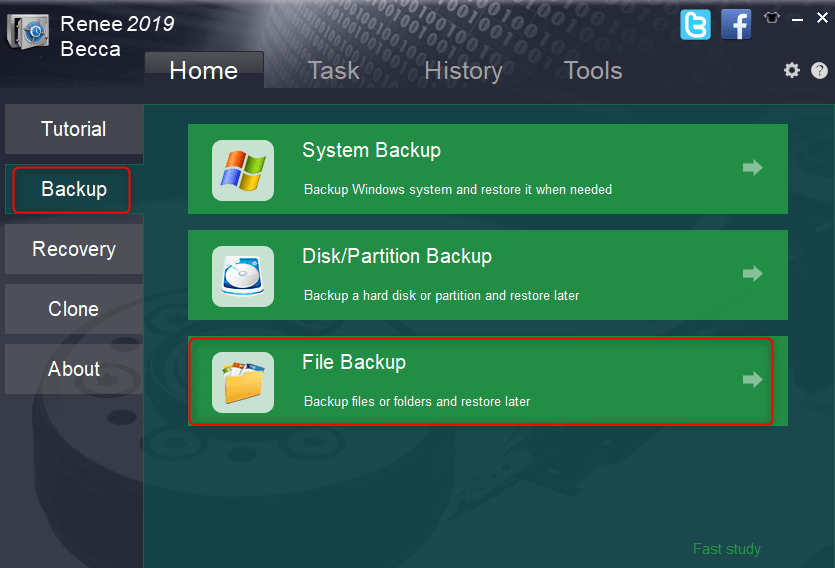This screenshot has height=568, width=835.
Task: Click the Twitter share icon
Action: (695, 25)
